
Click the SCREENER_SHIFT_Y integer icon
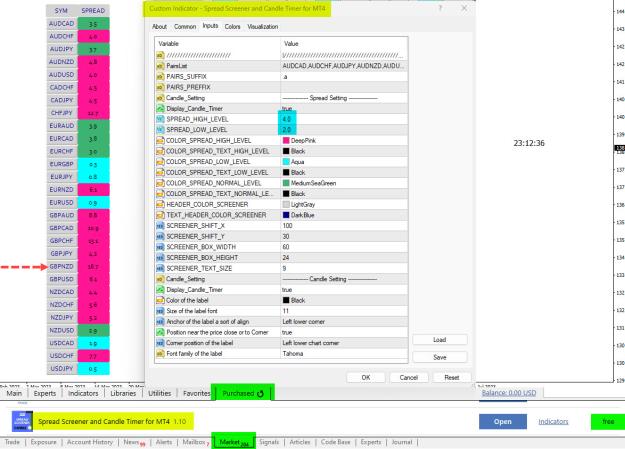pos(160,236)
